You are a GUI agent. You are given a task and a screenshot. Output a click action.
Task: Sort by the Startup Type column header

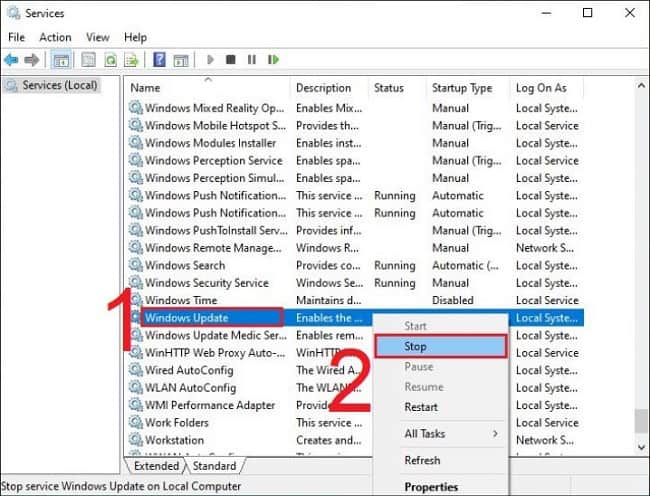tap(468, 88)
